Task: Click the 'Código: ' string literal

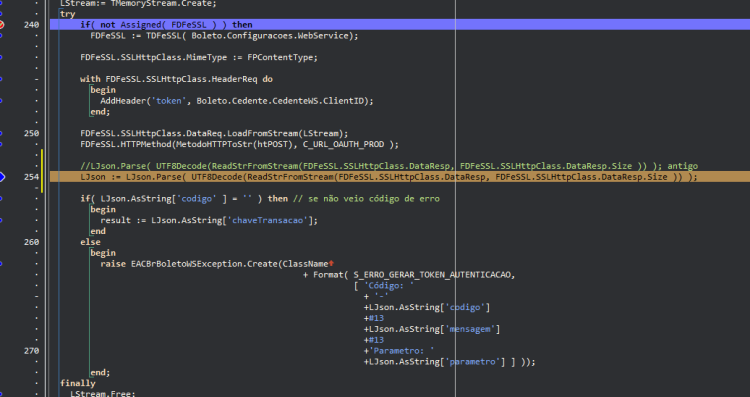Action: pos(389,286)
